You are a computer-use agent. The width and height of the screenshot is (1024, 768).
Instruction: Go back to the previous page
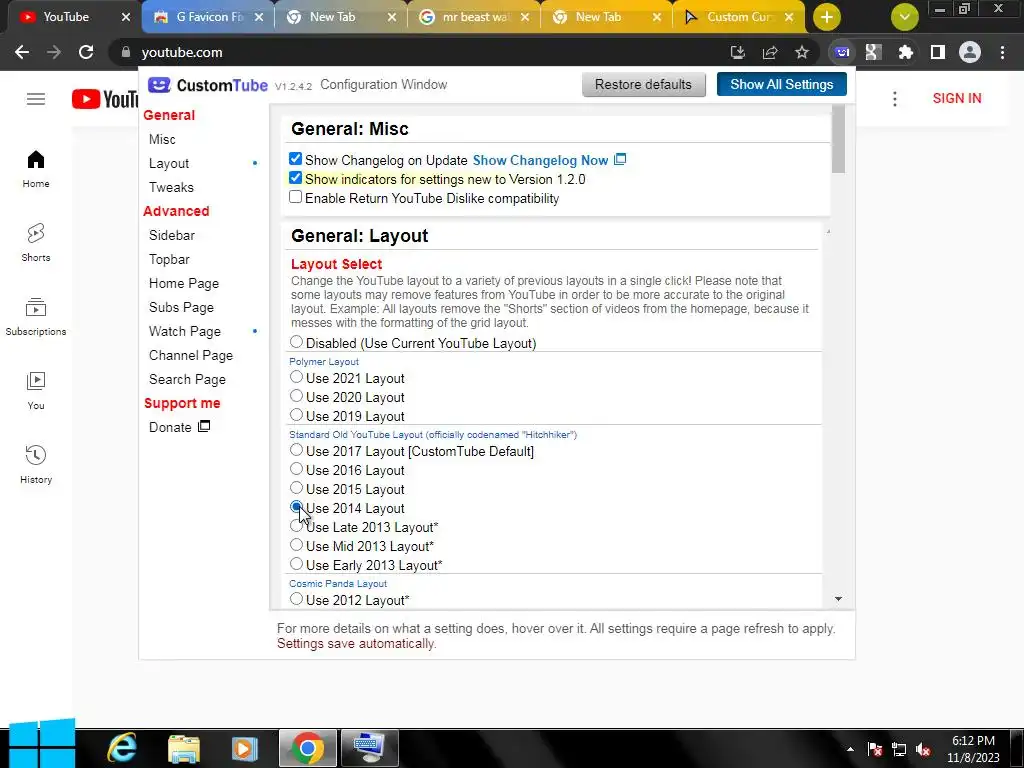click(x=22, y=52)
